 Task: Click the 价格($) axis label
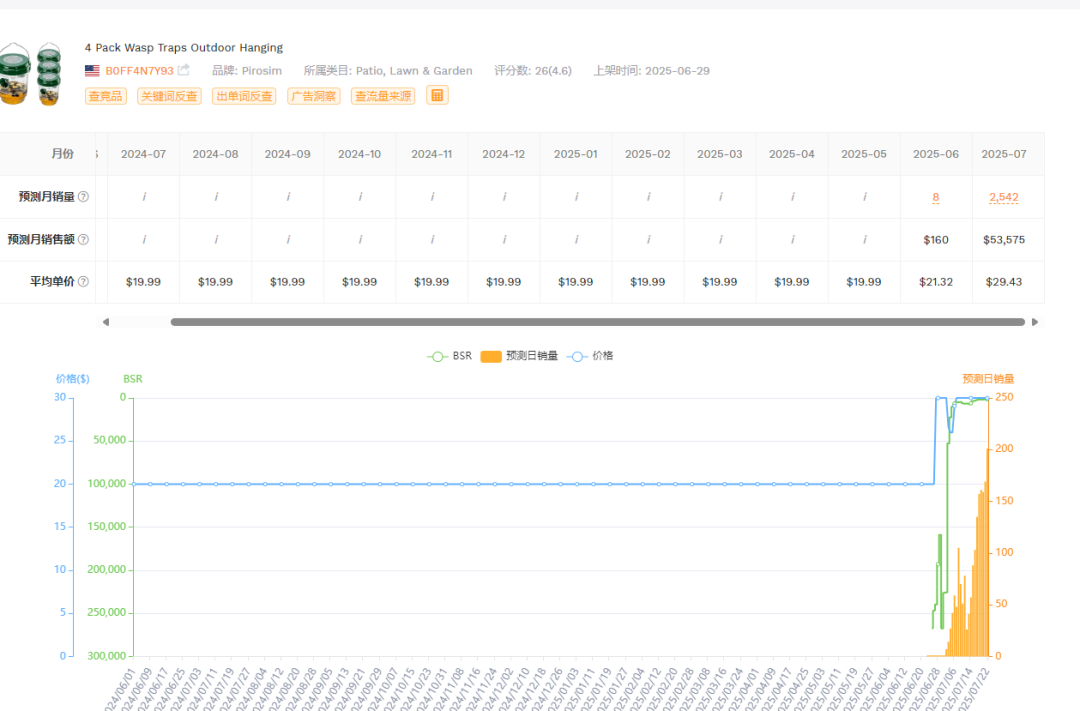coord(72,379)
